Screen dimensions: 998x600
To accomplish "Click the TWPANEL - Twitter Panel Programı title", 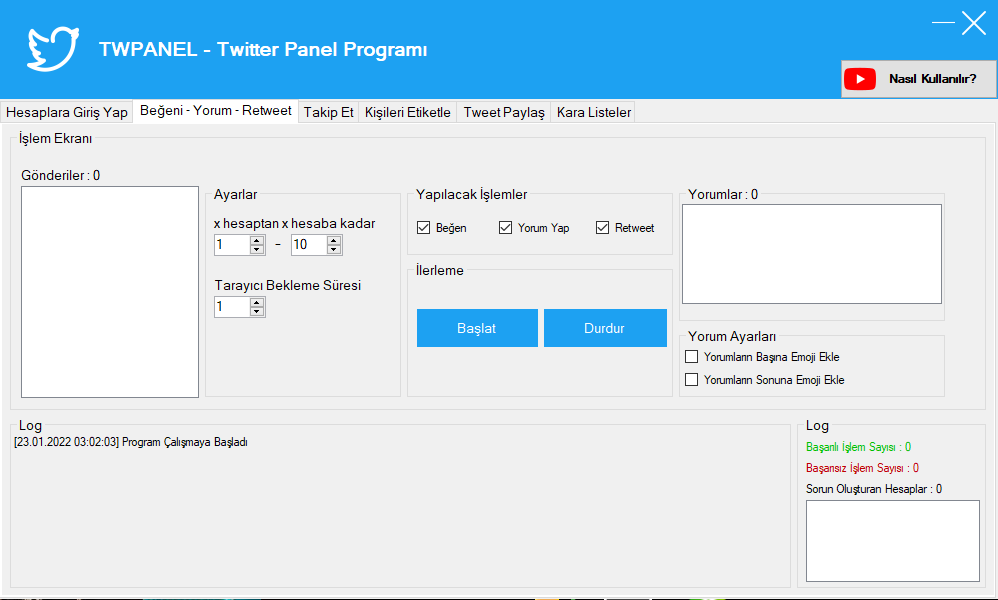I will coord(263,50).
